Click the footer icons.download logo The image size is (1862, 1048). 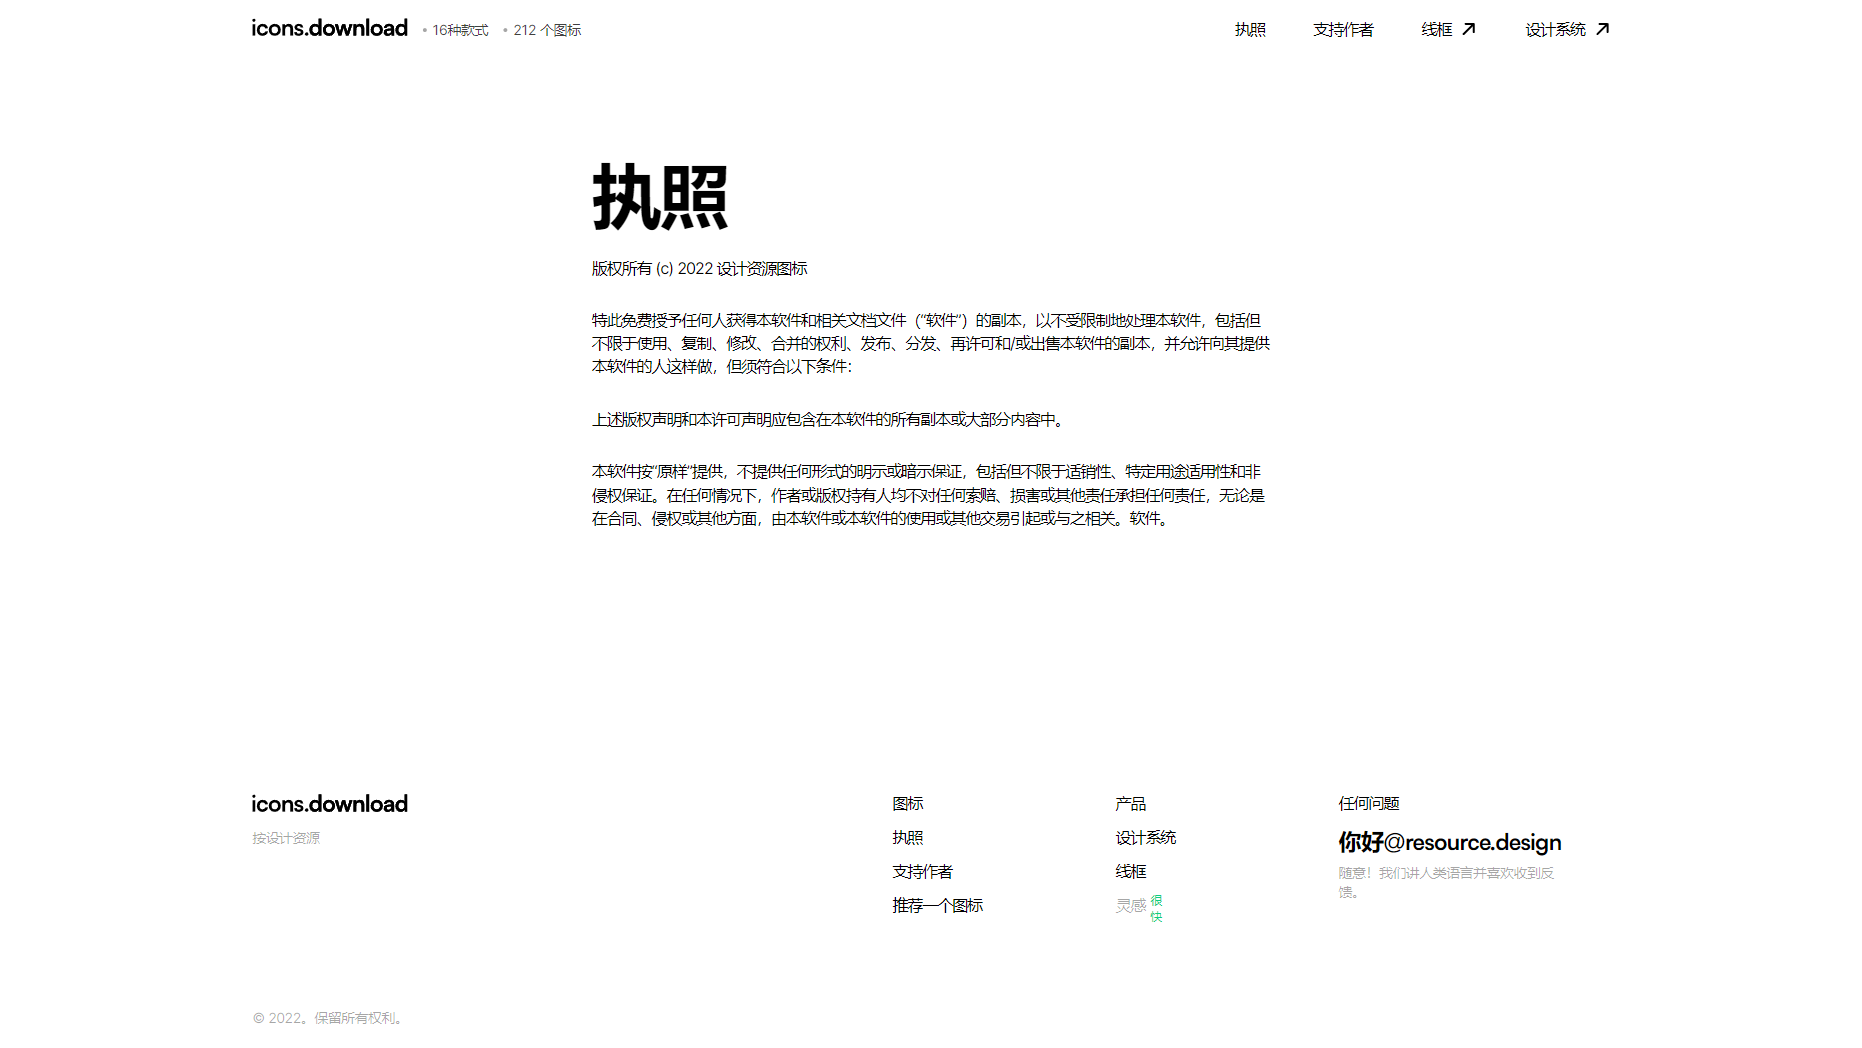(329, 804)
